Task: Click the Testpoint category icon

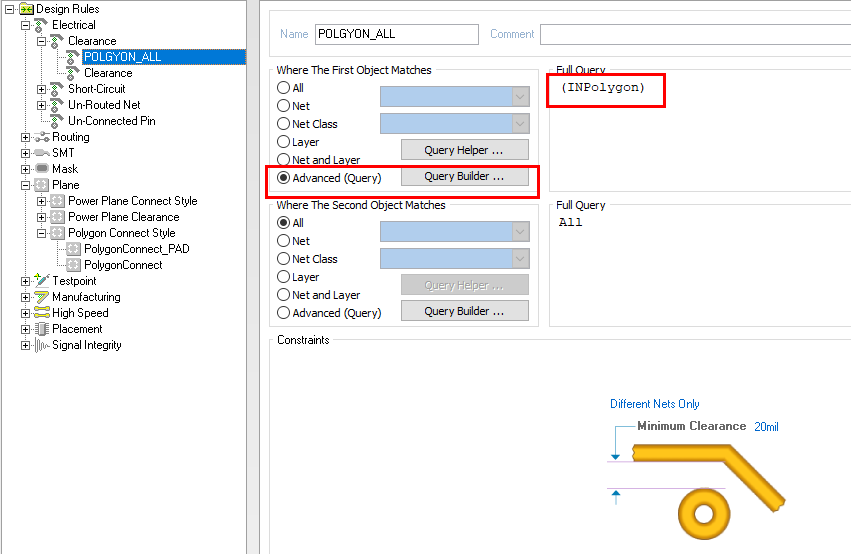Action: [41, 281]
